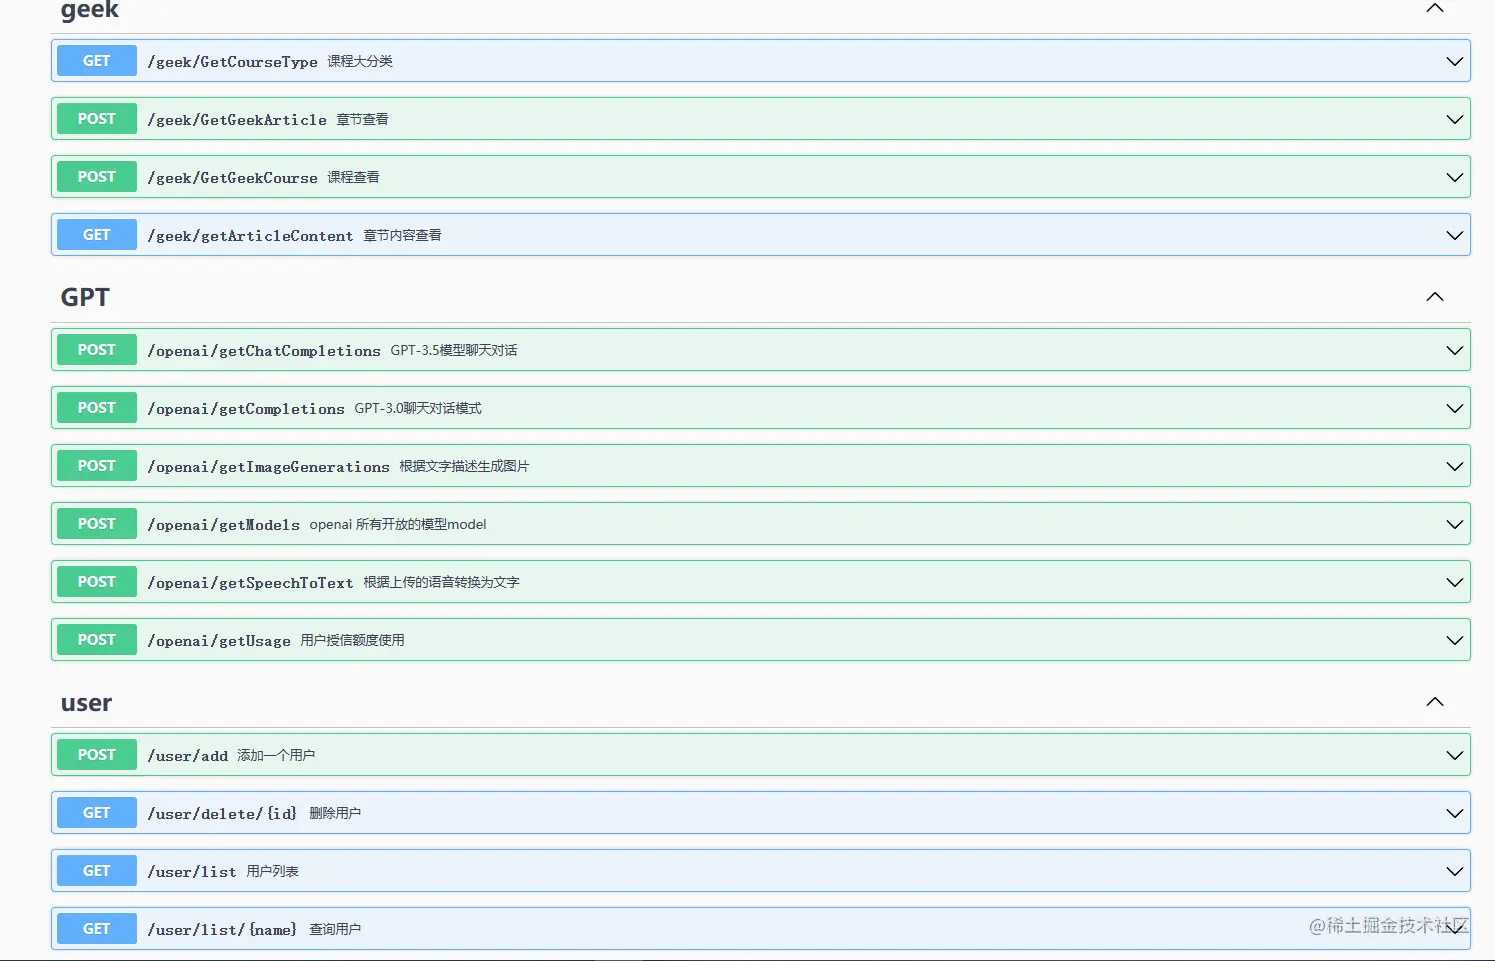Click GET badge for /geek/GetCourseType
This screenshot has width=1495, height=961.
[x=97, y=61]
